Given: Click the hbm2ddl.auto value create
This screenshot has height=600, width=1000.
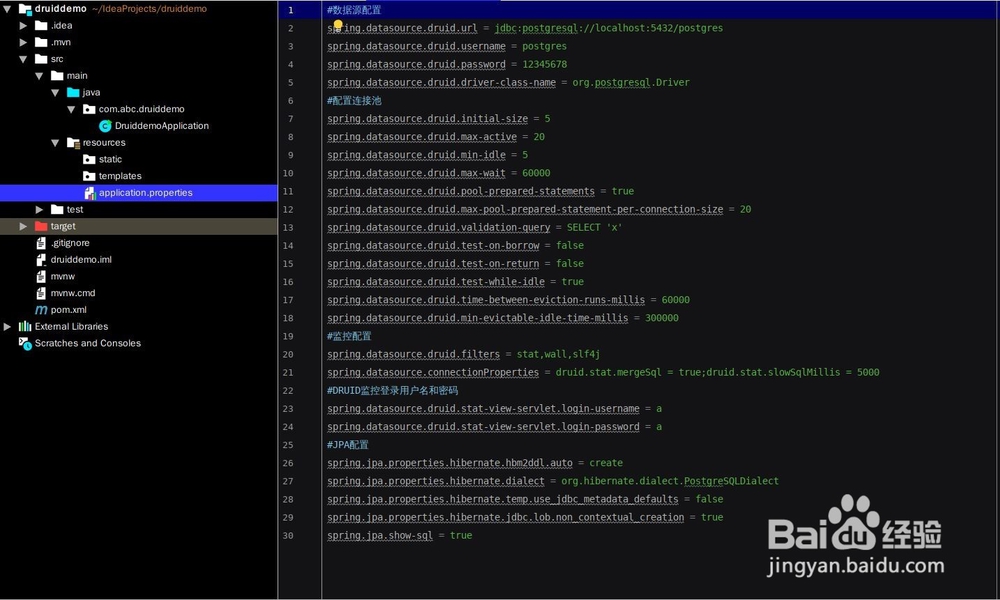Looking at the screenshot, I should point(606,463).
